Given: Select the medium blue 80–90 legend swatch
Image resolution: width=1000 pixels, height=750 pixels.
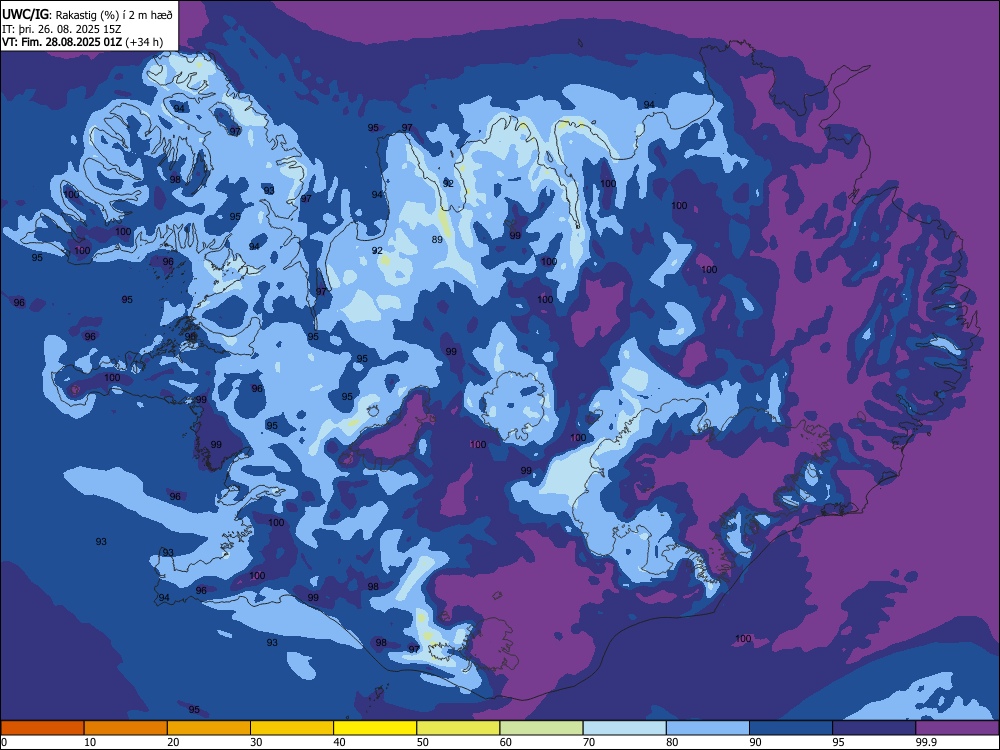Looking at the screenshot, I should tap(708, 728).
